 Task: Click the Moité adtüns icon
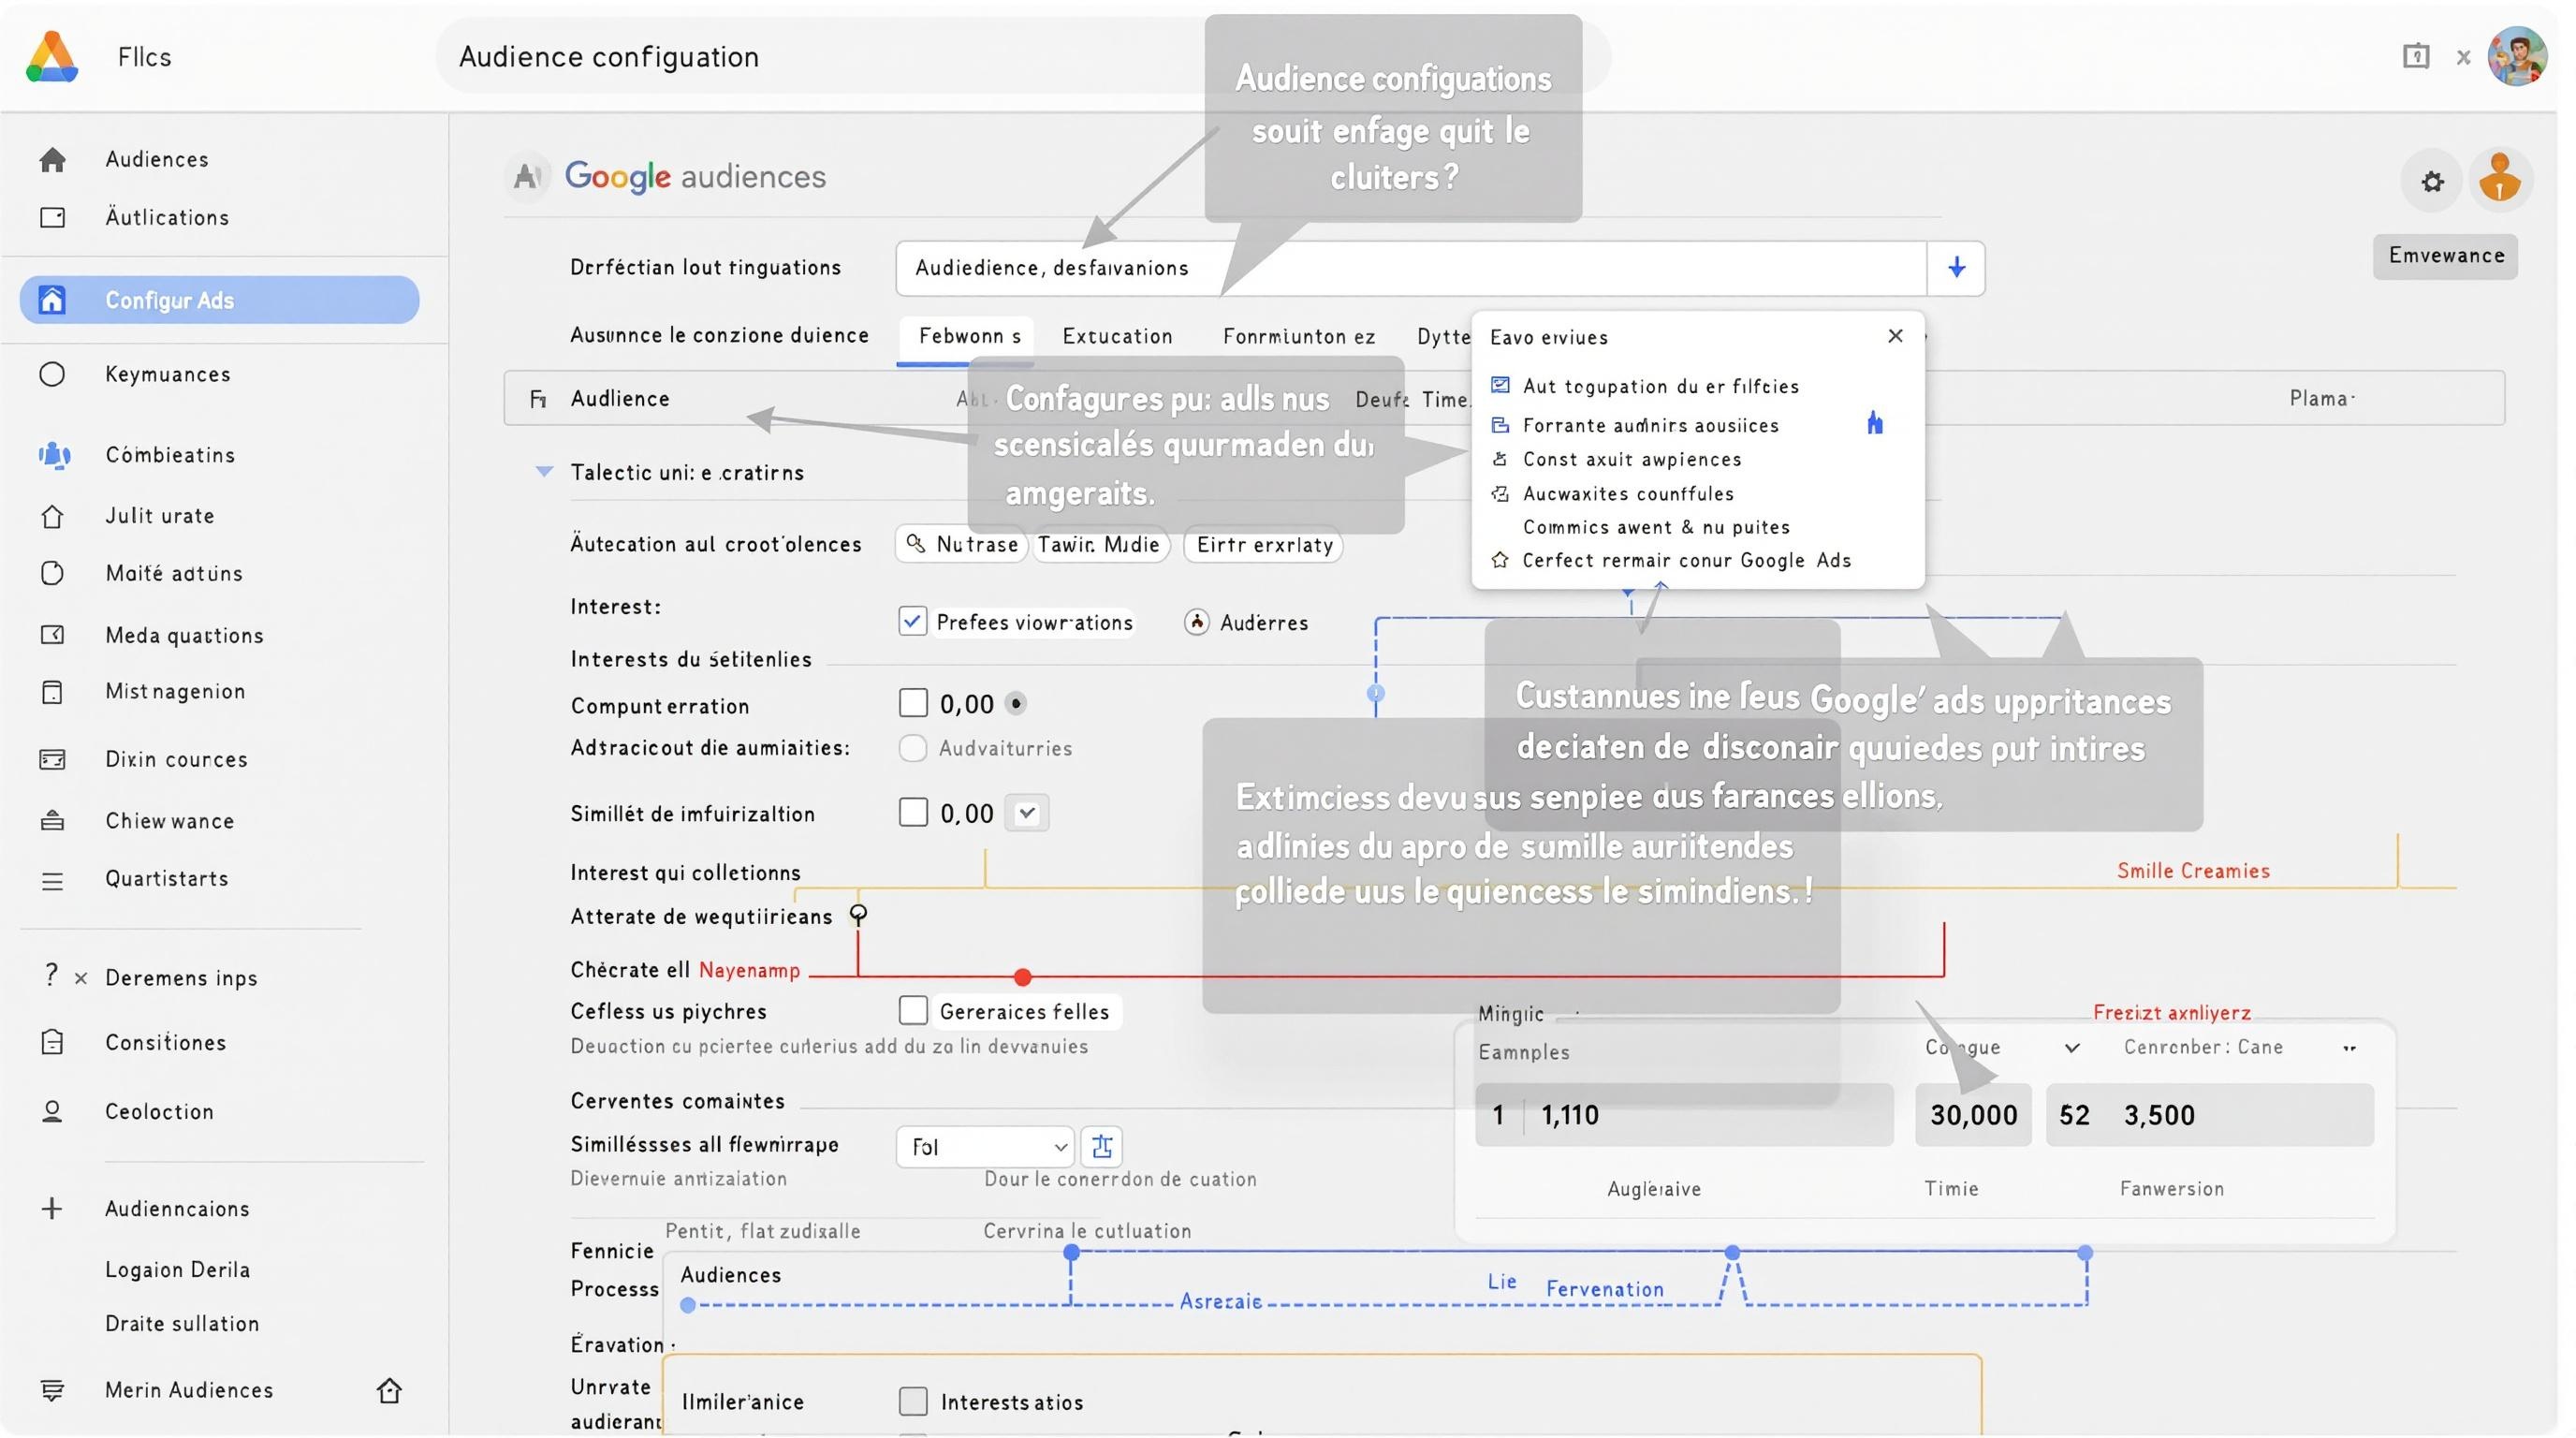point(52,573)
